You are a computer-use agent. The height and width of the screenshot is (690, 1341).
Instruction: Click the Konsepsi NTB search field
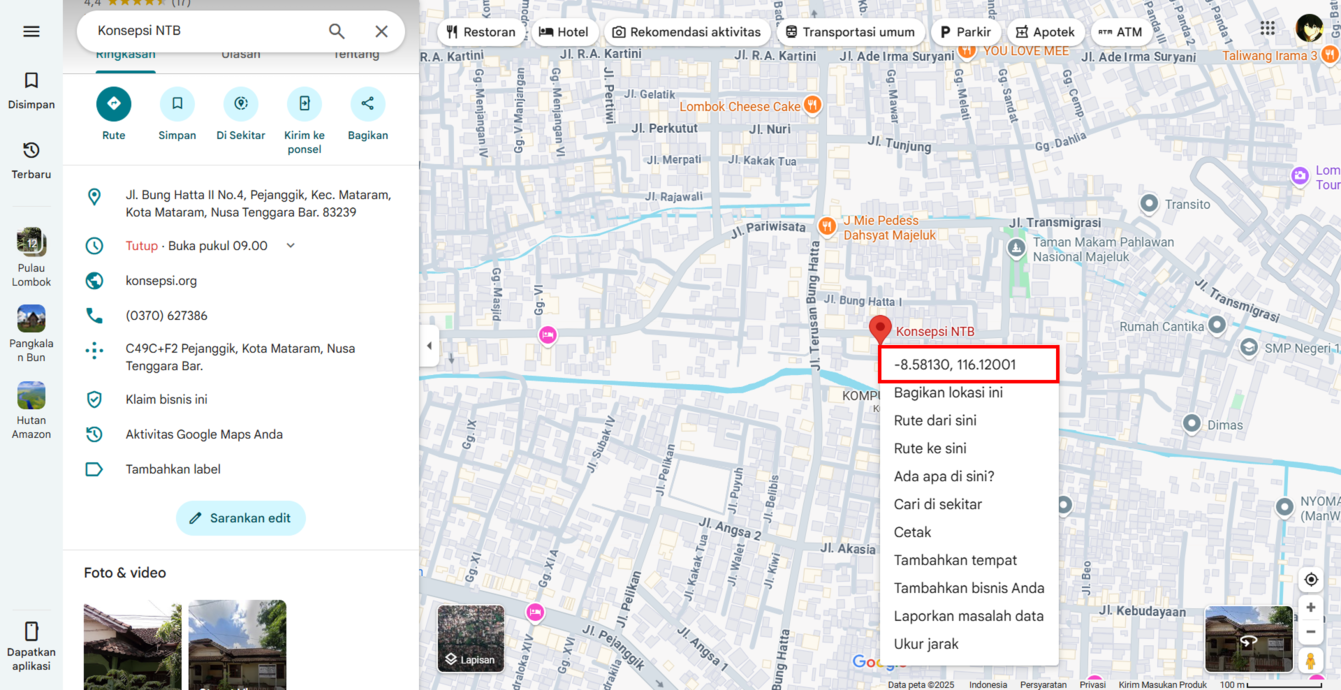pos(205,31)
